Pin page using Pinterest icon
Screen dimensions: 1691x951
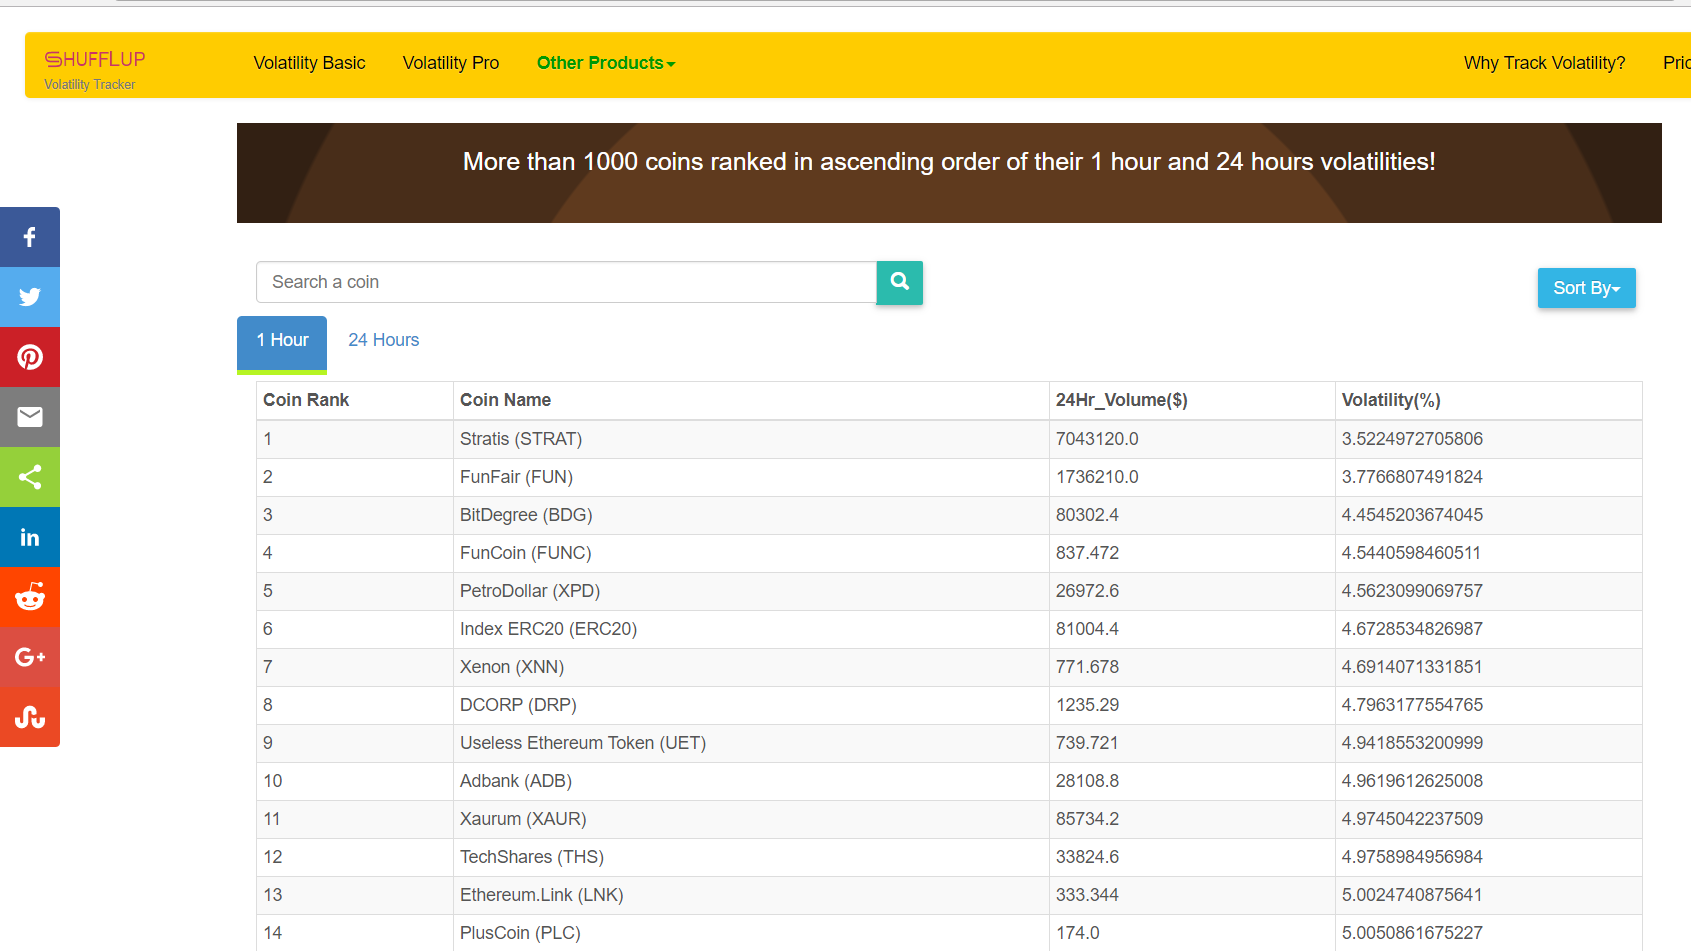click(x=30, y=357)
